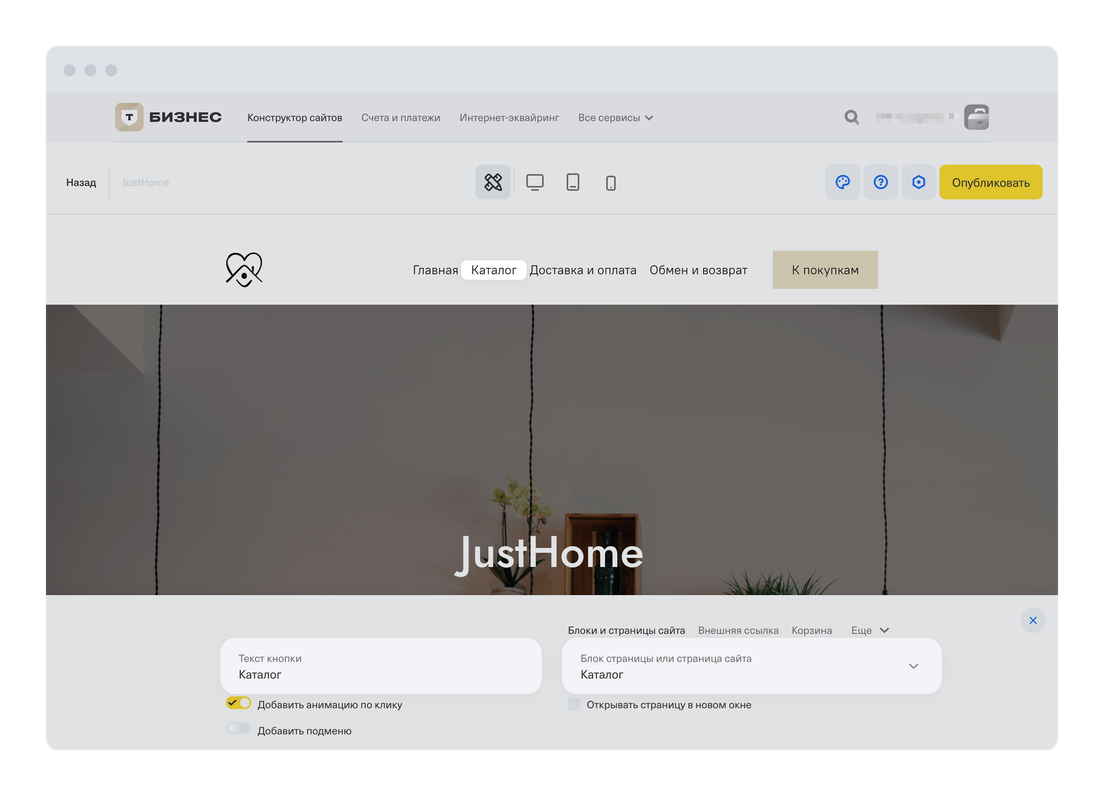Image resolution: width=1104 pixels, height=796 pixels.
Task: Close the button settings panel
Action: (x=1033, y=620)
